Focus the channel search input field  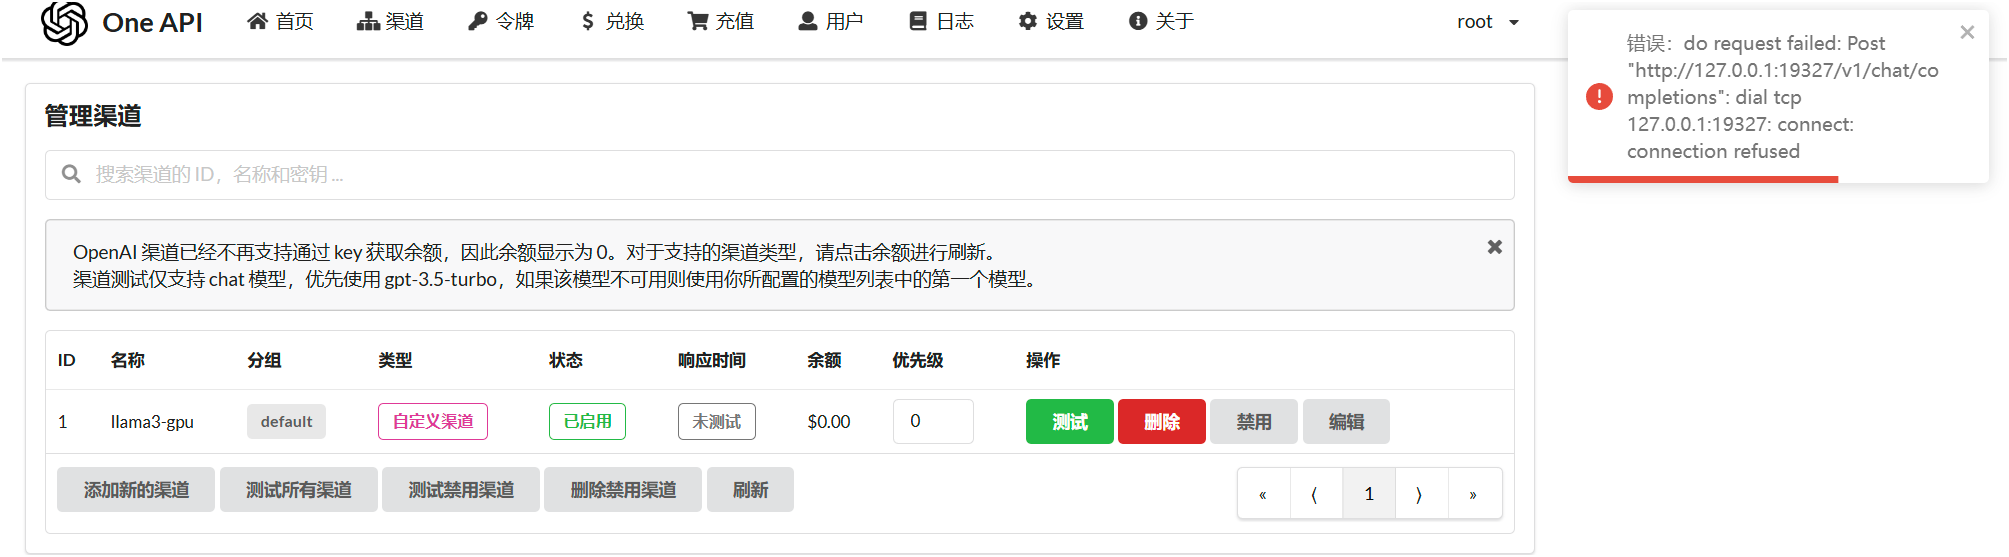(x=780, y=175)
